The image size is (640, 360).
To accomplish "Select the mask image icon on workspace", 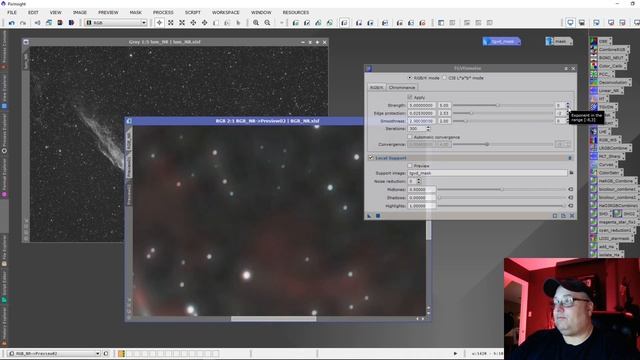I will 559,41.
